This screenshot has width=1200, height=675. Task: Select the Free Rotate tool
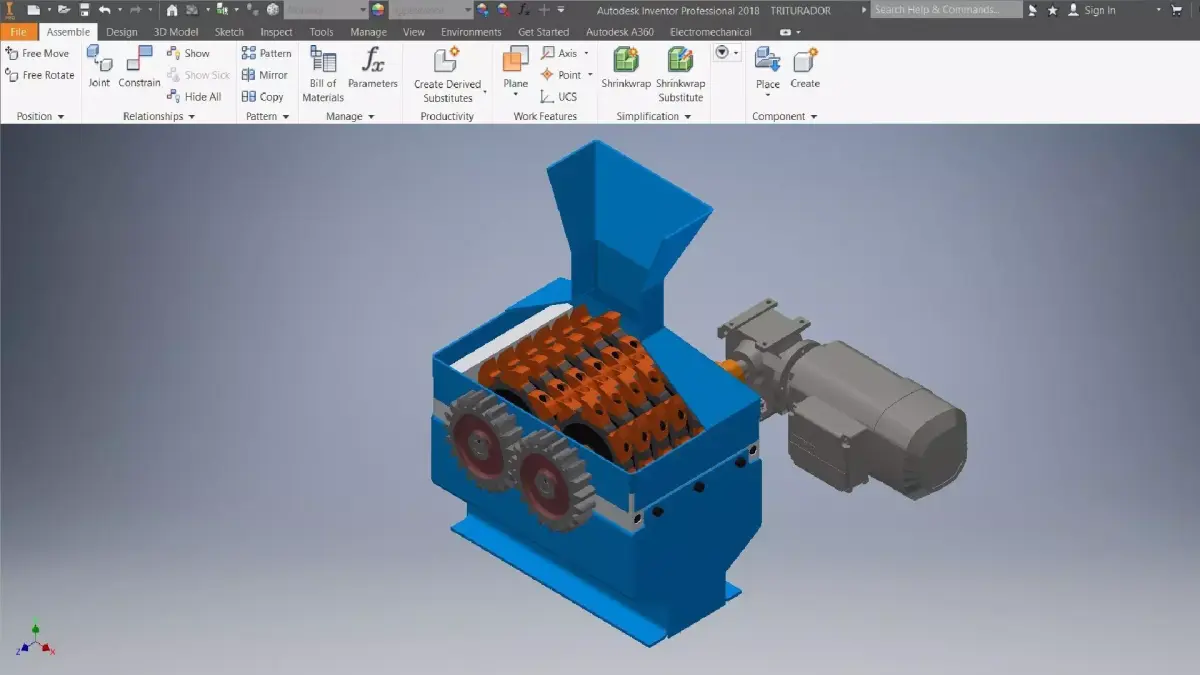40,75
